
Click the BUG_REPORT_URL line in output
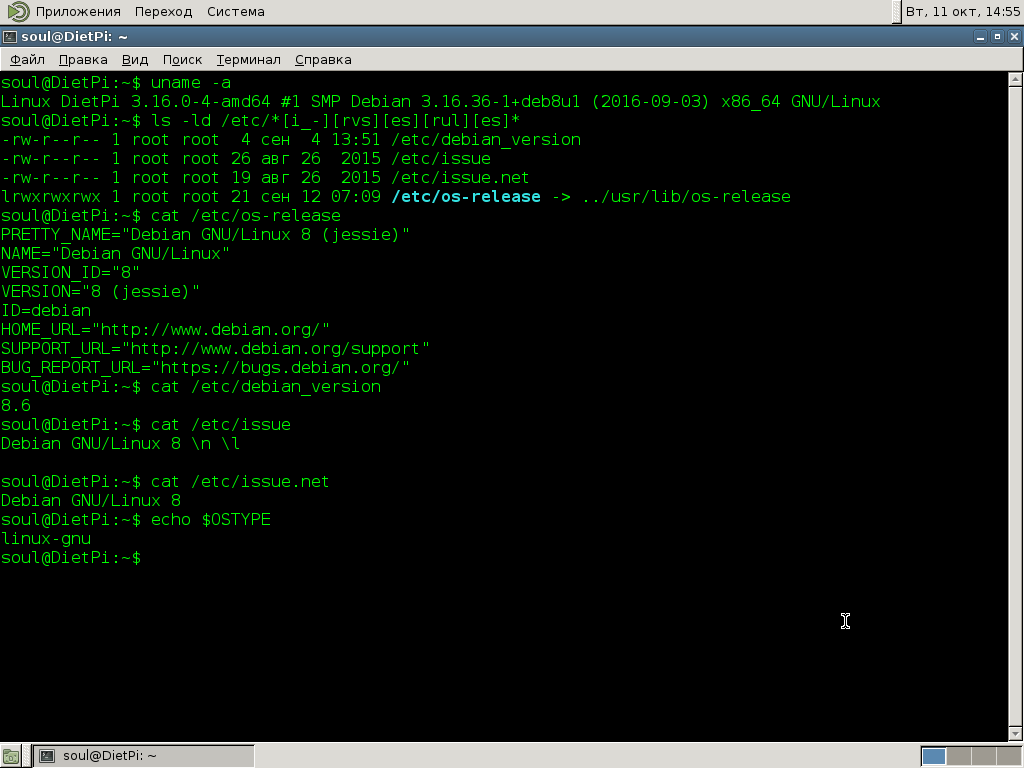[x=205, y=368]
